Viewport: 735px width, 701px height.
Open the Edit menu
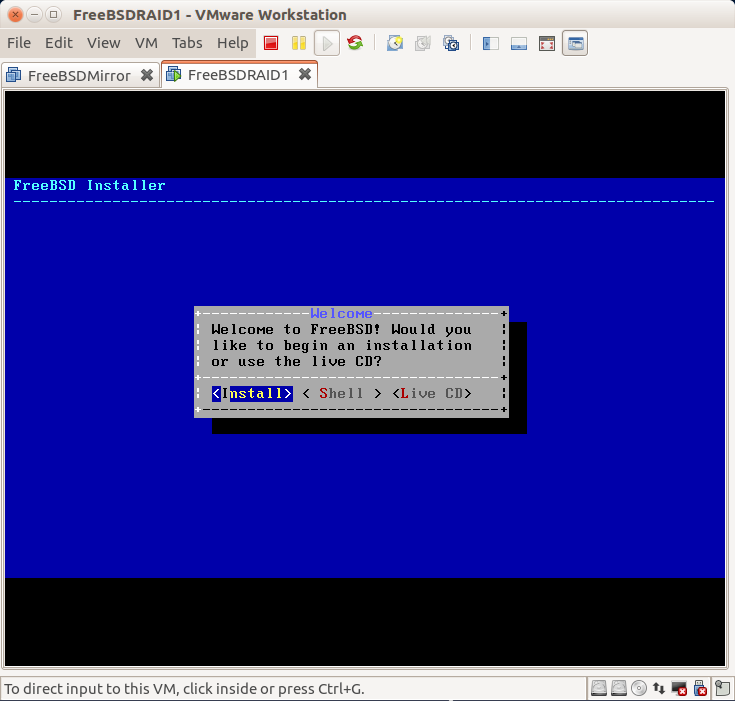59,43
